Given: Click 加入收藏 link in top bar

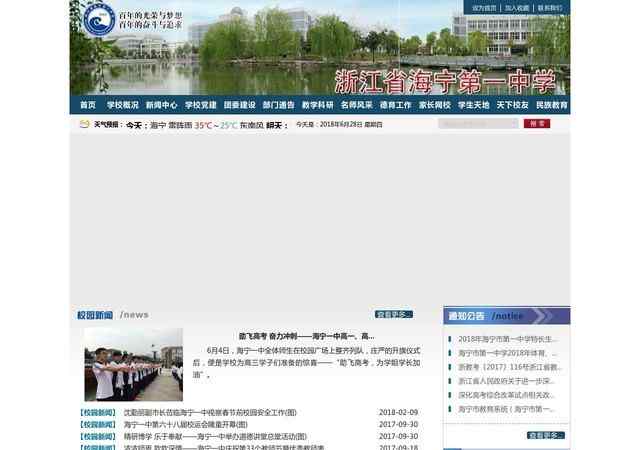Looking at the screenshot, I should [517, 8].
